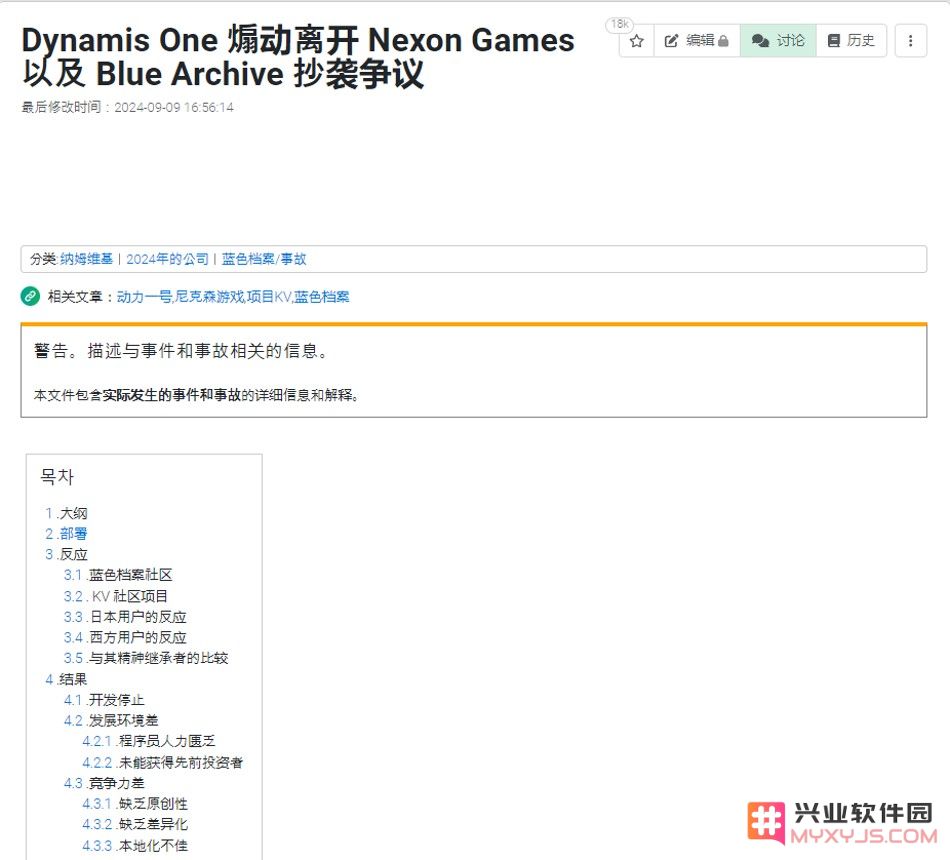Go to section 3.2 KV 社区项目
The width and height of the screenshot is (950, 860).
tap(116, 596)
